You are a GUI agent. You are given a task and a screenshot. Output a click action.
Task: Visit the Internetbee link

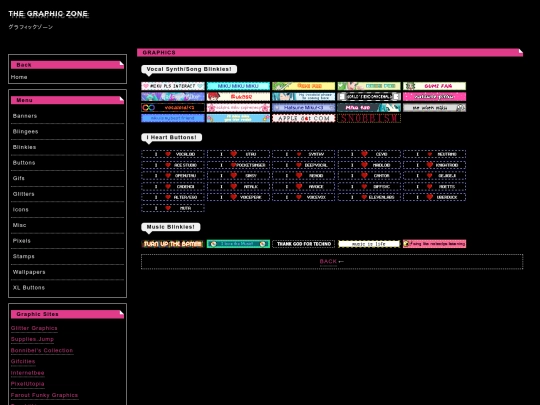[x=28, y=373]
